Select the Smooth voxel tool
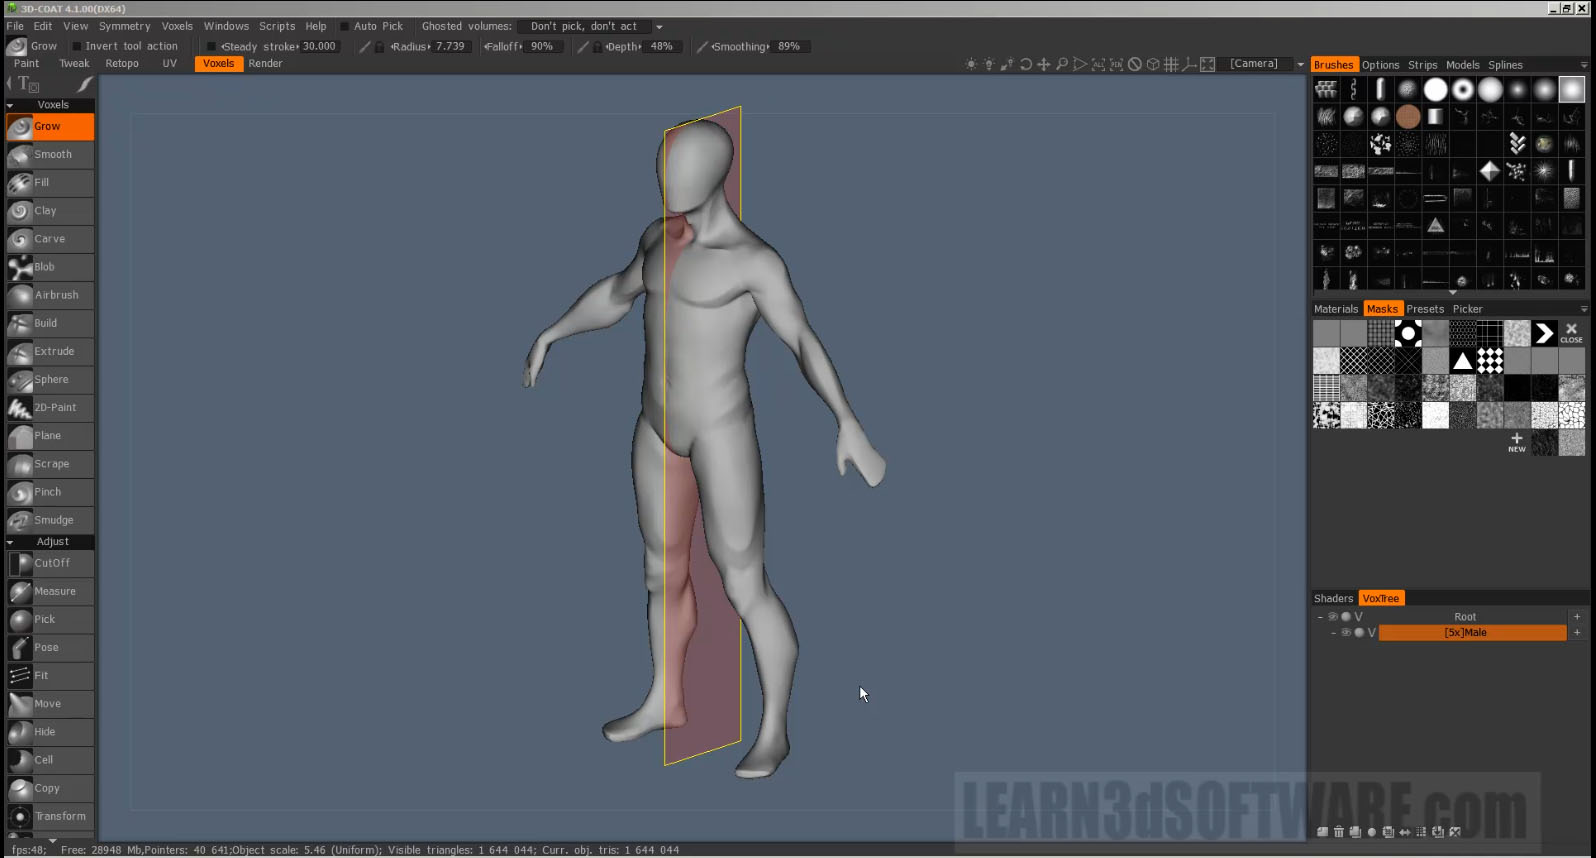Image resolution: width=1596 pixels, height=858 pixels. [50, 155]
